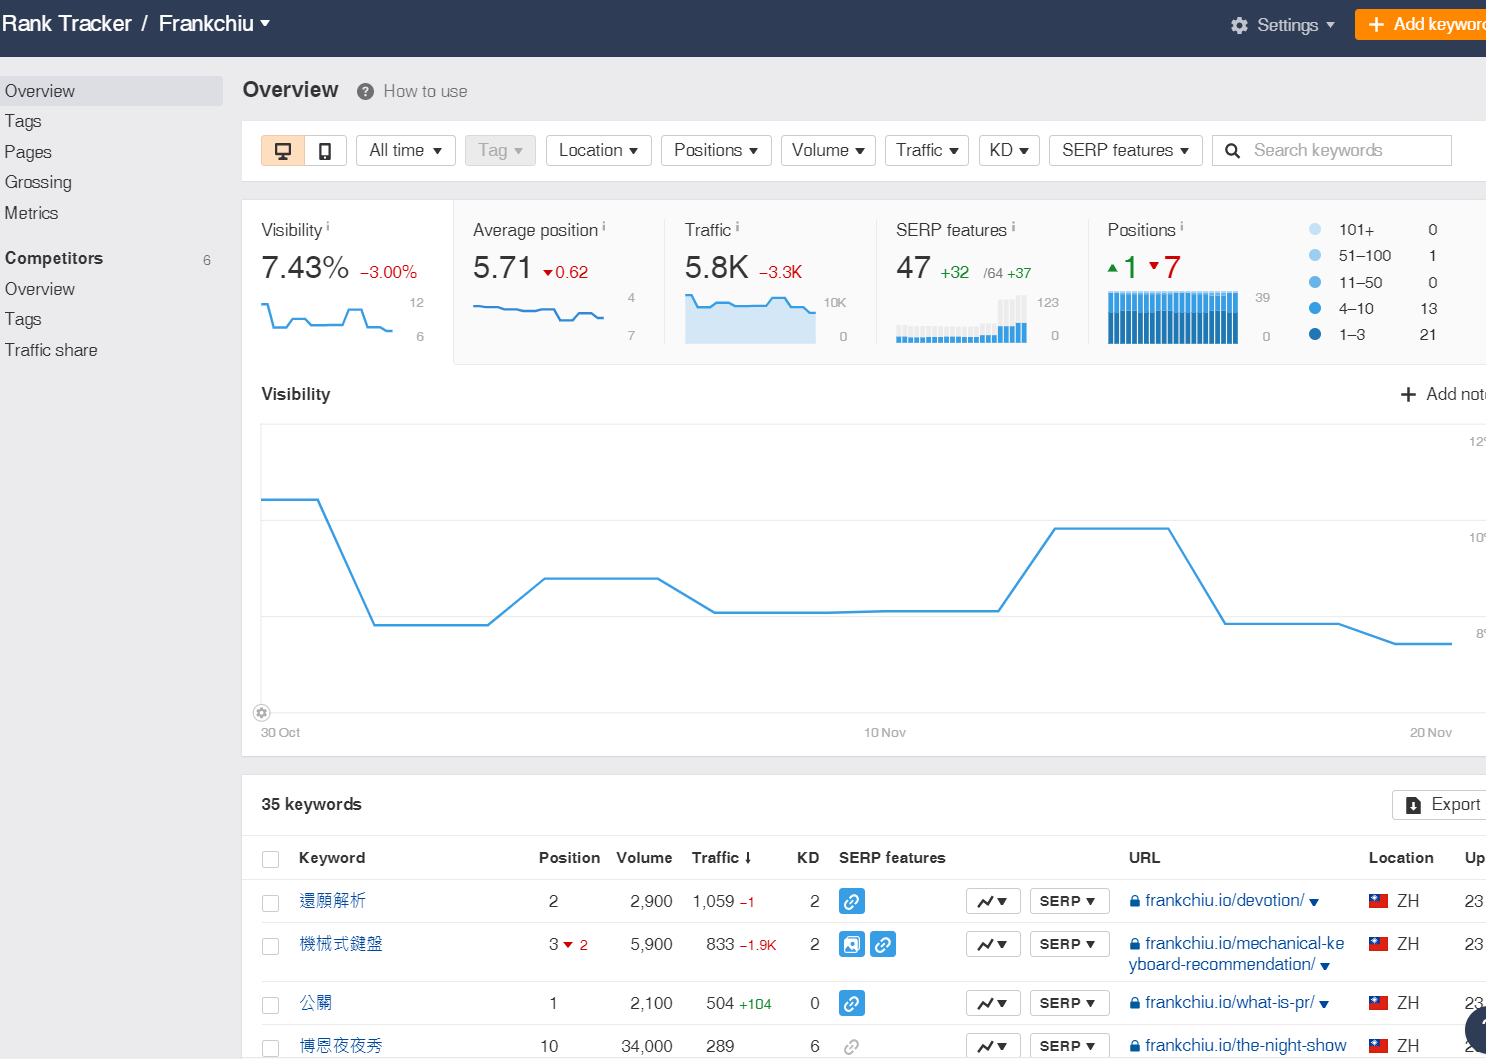Switch to desktop device view
This screenshot has width=1486, height=1059.
click(x=283, y=151)
